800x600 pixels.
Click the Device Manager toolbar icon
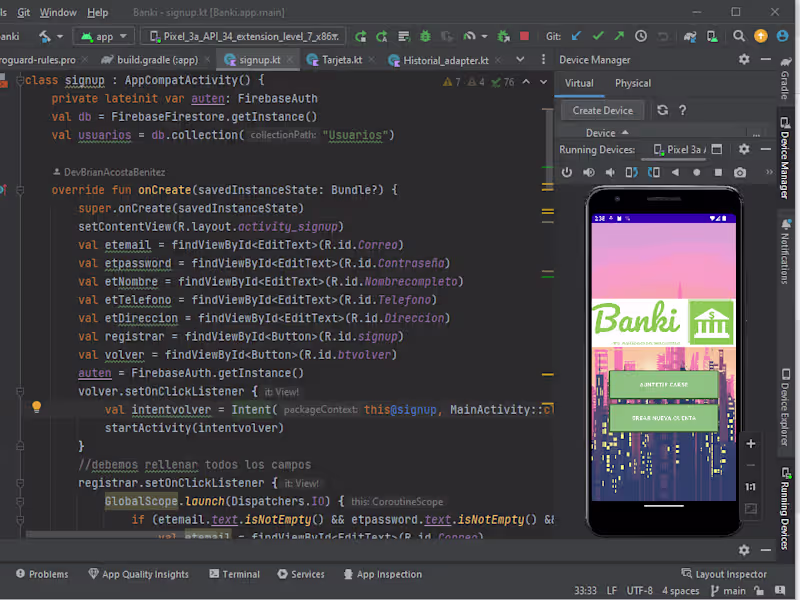[x=712, y=36]
